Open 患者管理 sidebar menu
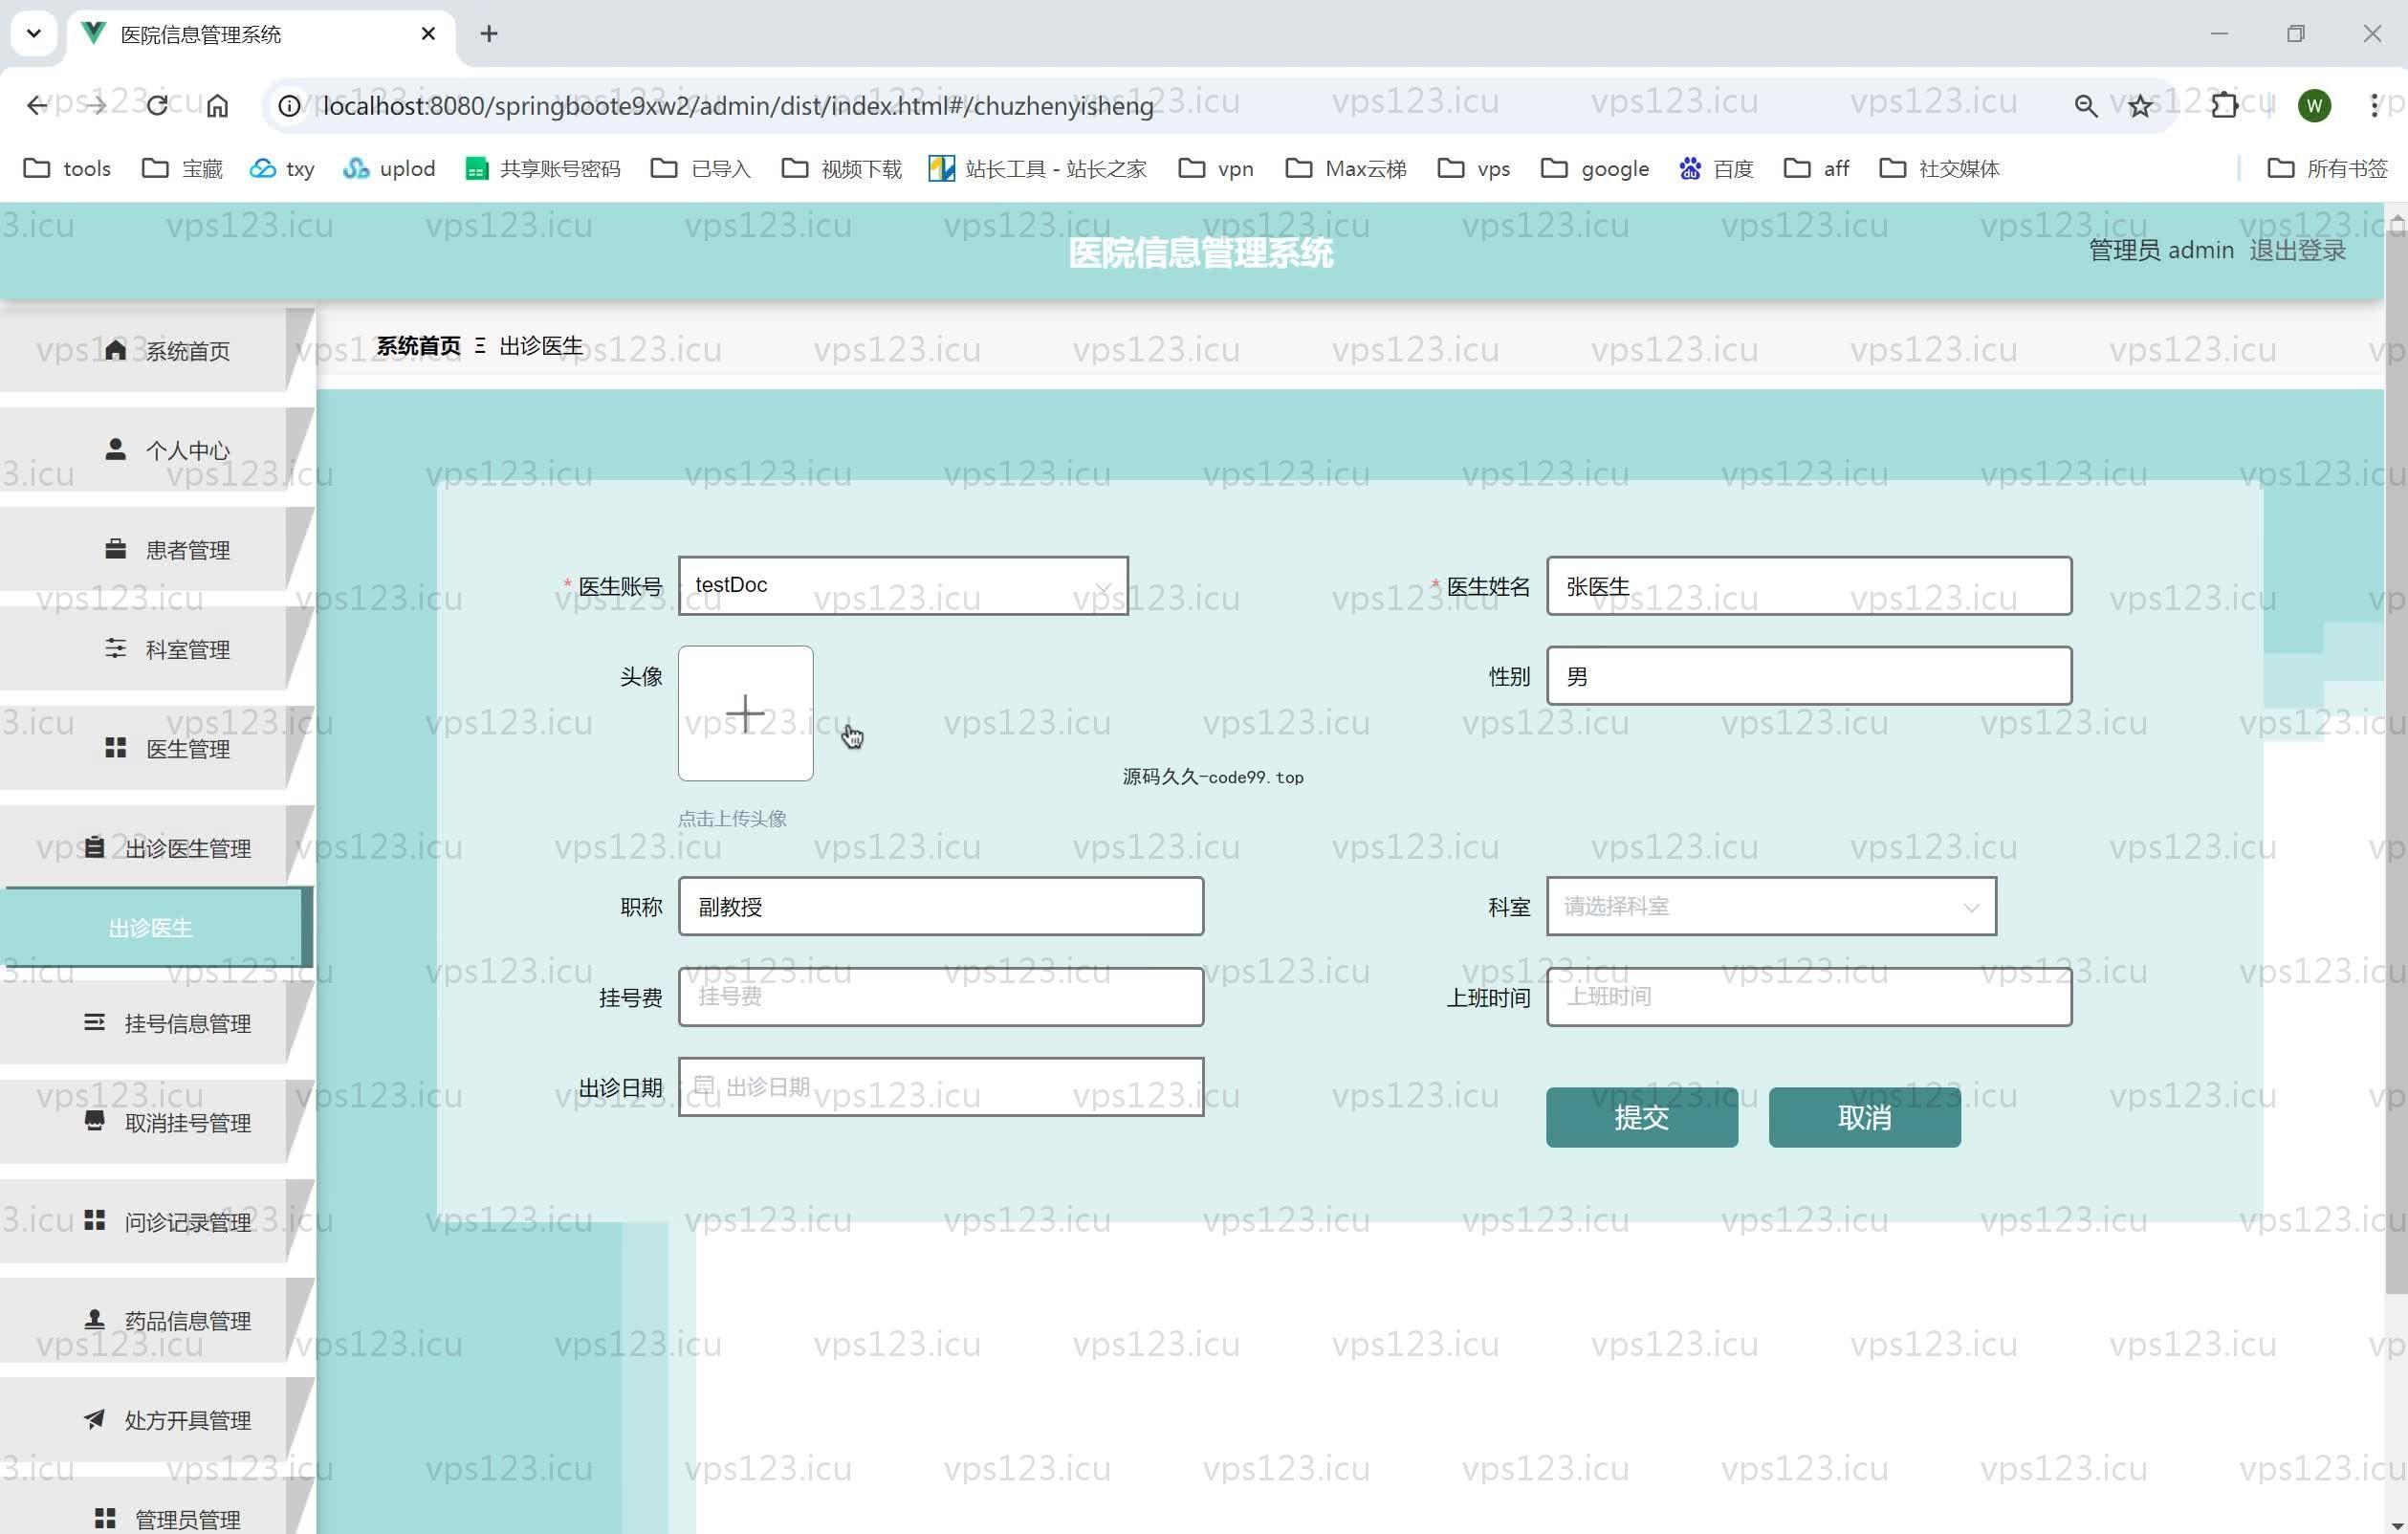Screen dimensions: 2408x1534 156,549
